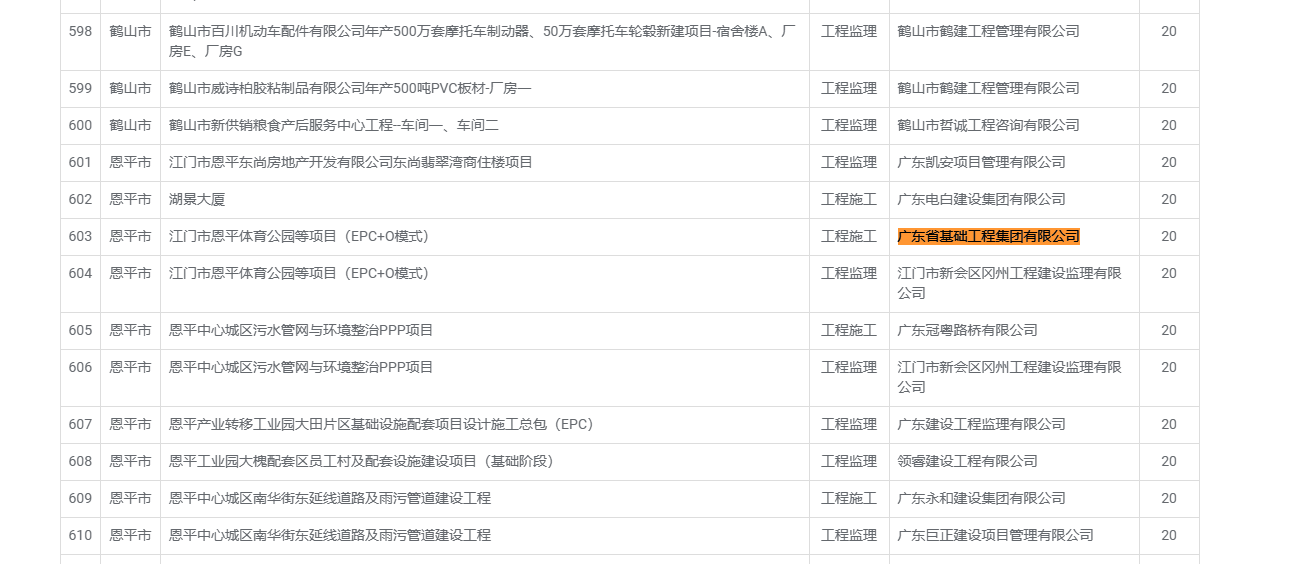The width and height of the screenshot is (1299, 564).
Task: Click row number 601
Action: click(80, 163)
